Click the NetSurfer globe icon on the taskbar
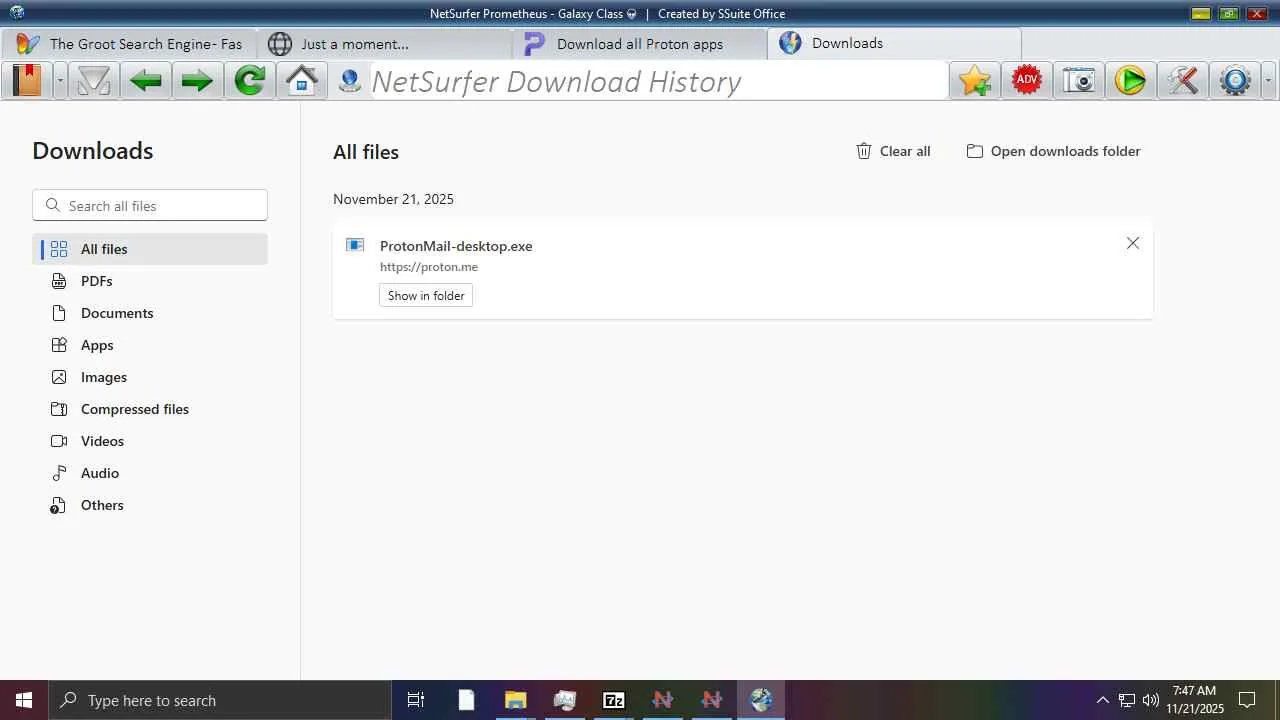 [x=761, y=700]
